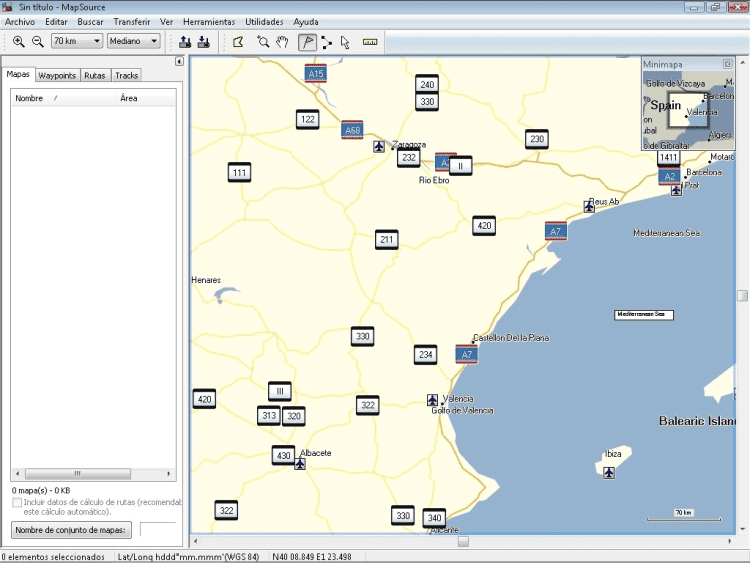The height and width of the screenshot is (563, 750).
Task: Click the Nombre de conjunto de mapas button
Action: pyautogui.click(x=71, y=530)
